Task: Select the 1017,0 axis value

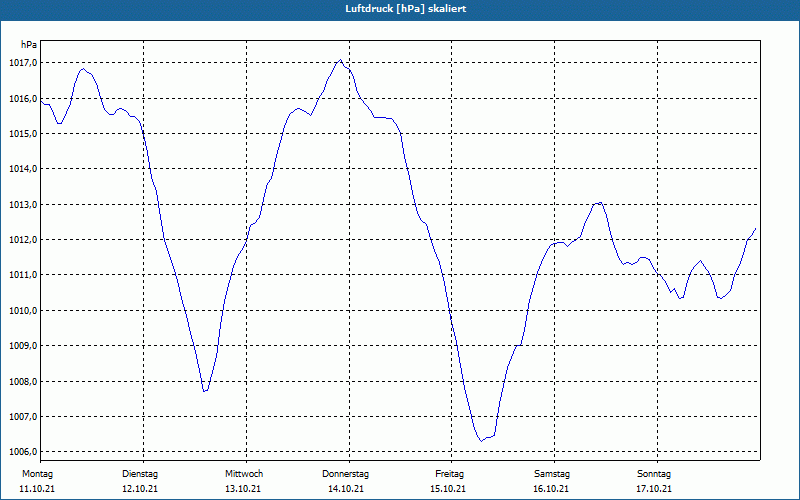Action: coord(23,63)
